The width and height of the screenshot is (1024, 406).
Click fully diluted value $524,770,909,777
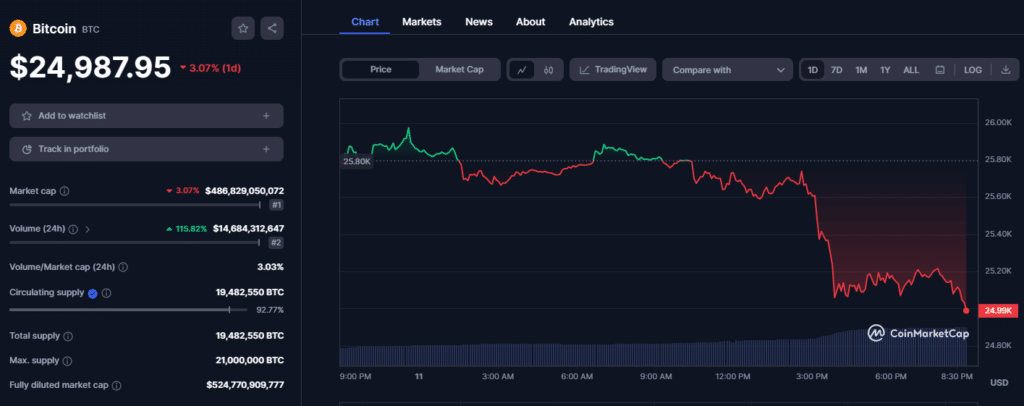[x=245, y=385]
